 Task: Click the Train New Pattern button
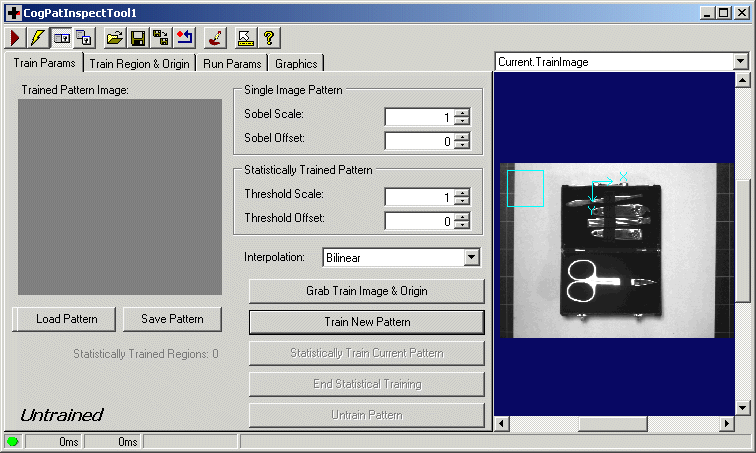tap(366, 322)
